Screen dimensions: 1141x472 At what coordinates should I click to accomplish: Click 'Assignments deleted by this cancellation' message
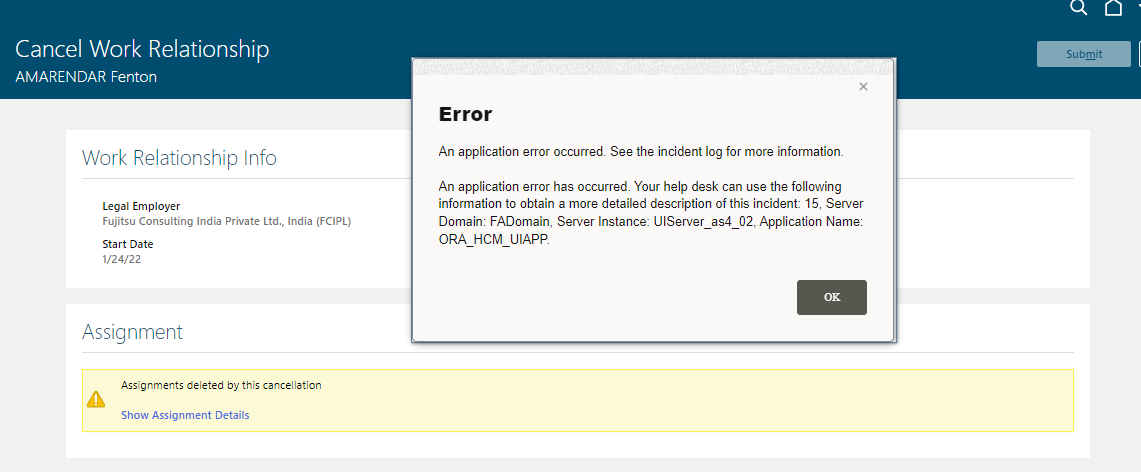pos(221,385)
